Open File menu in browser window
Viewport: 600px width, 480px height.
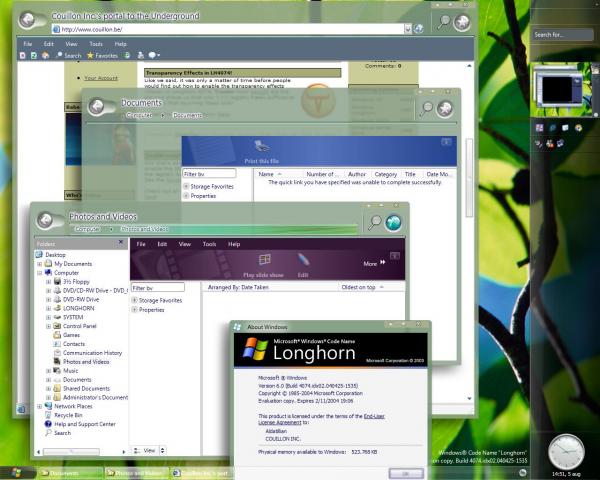tap(28, 44)
